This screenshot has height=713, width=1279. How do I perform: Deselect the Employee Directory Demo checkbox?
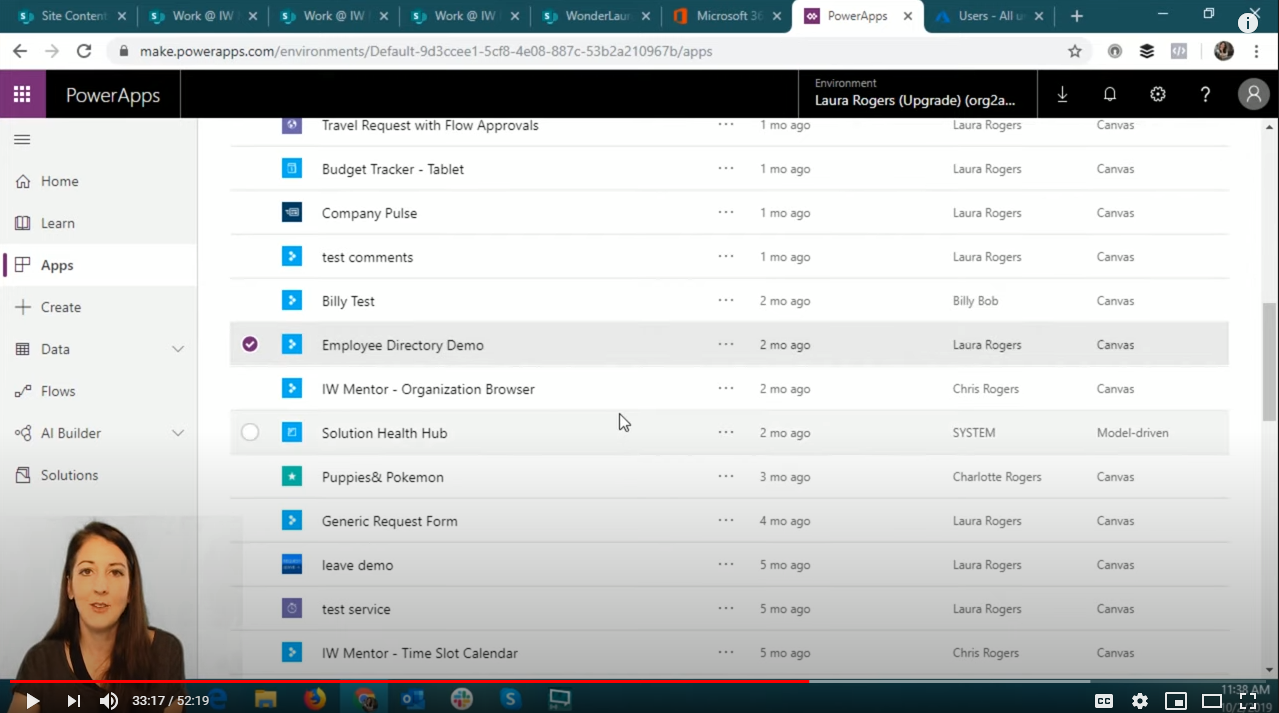(x=249, y=344)
